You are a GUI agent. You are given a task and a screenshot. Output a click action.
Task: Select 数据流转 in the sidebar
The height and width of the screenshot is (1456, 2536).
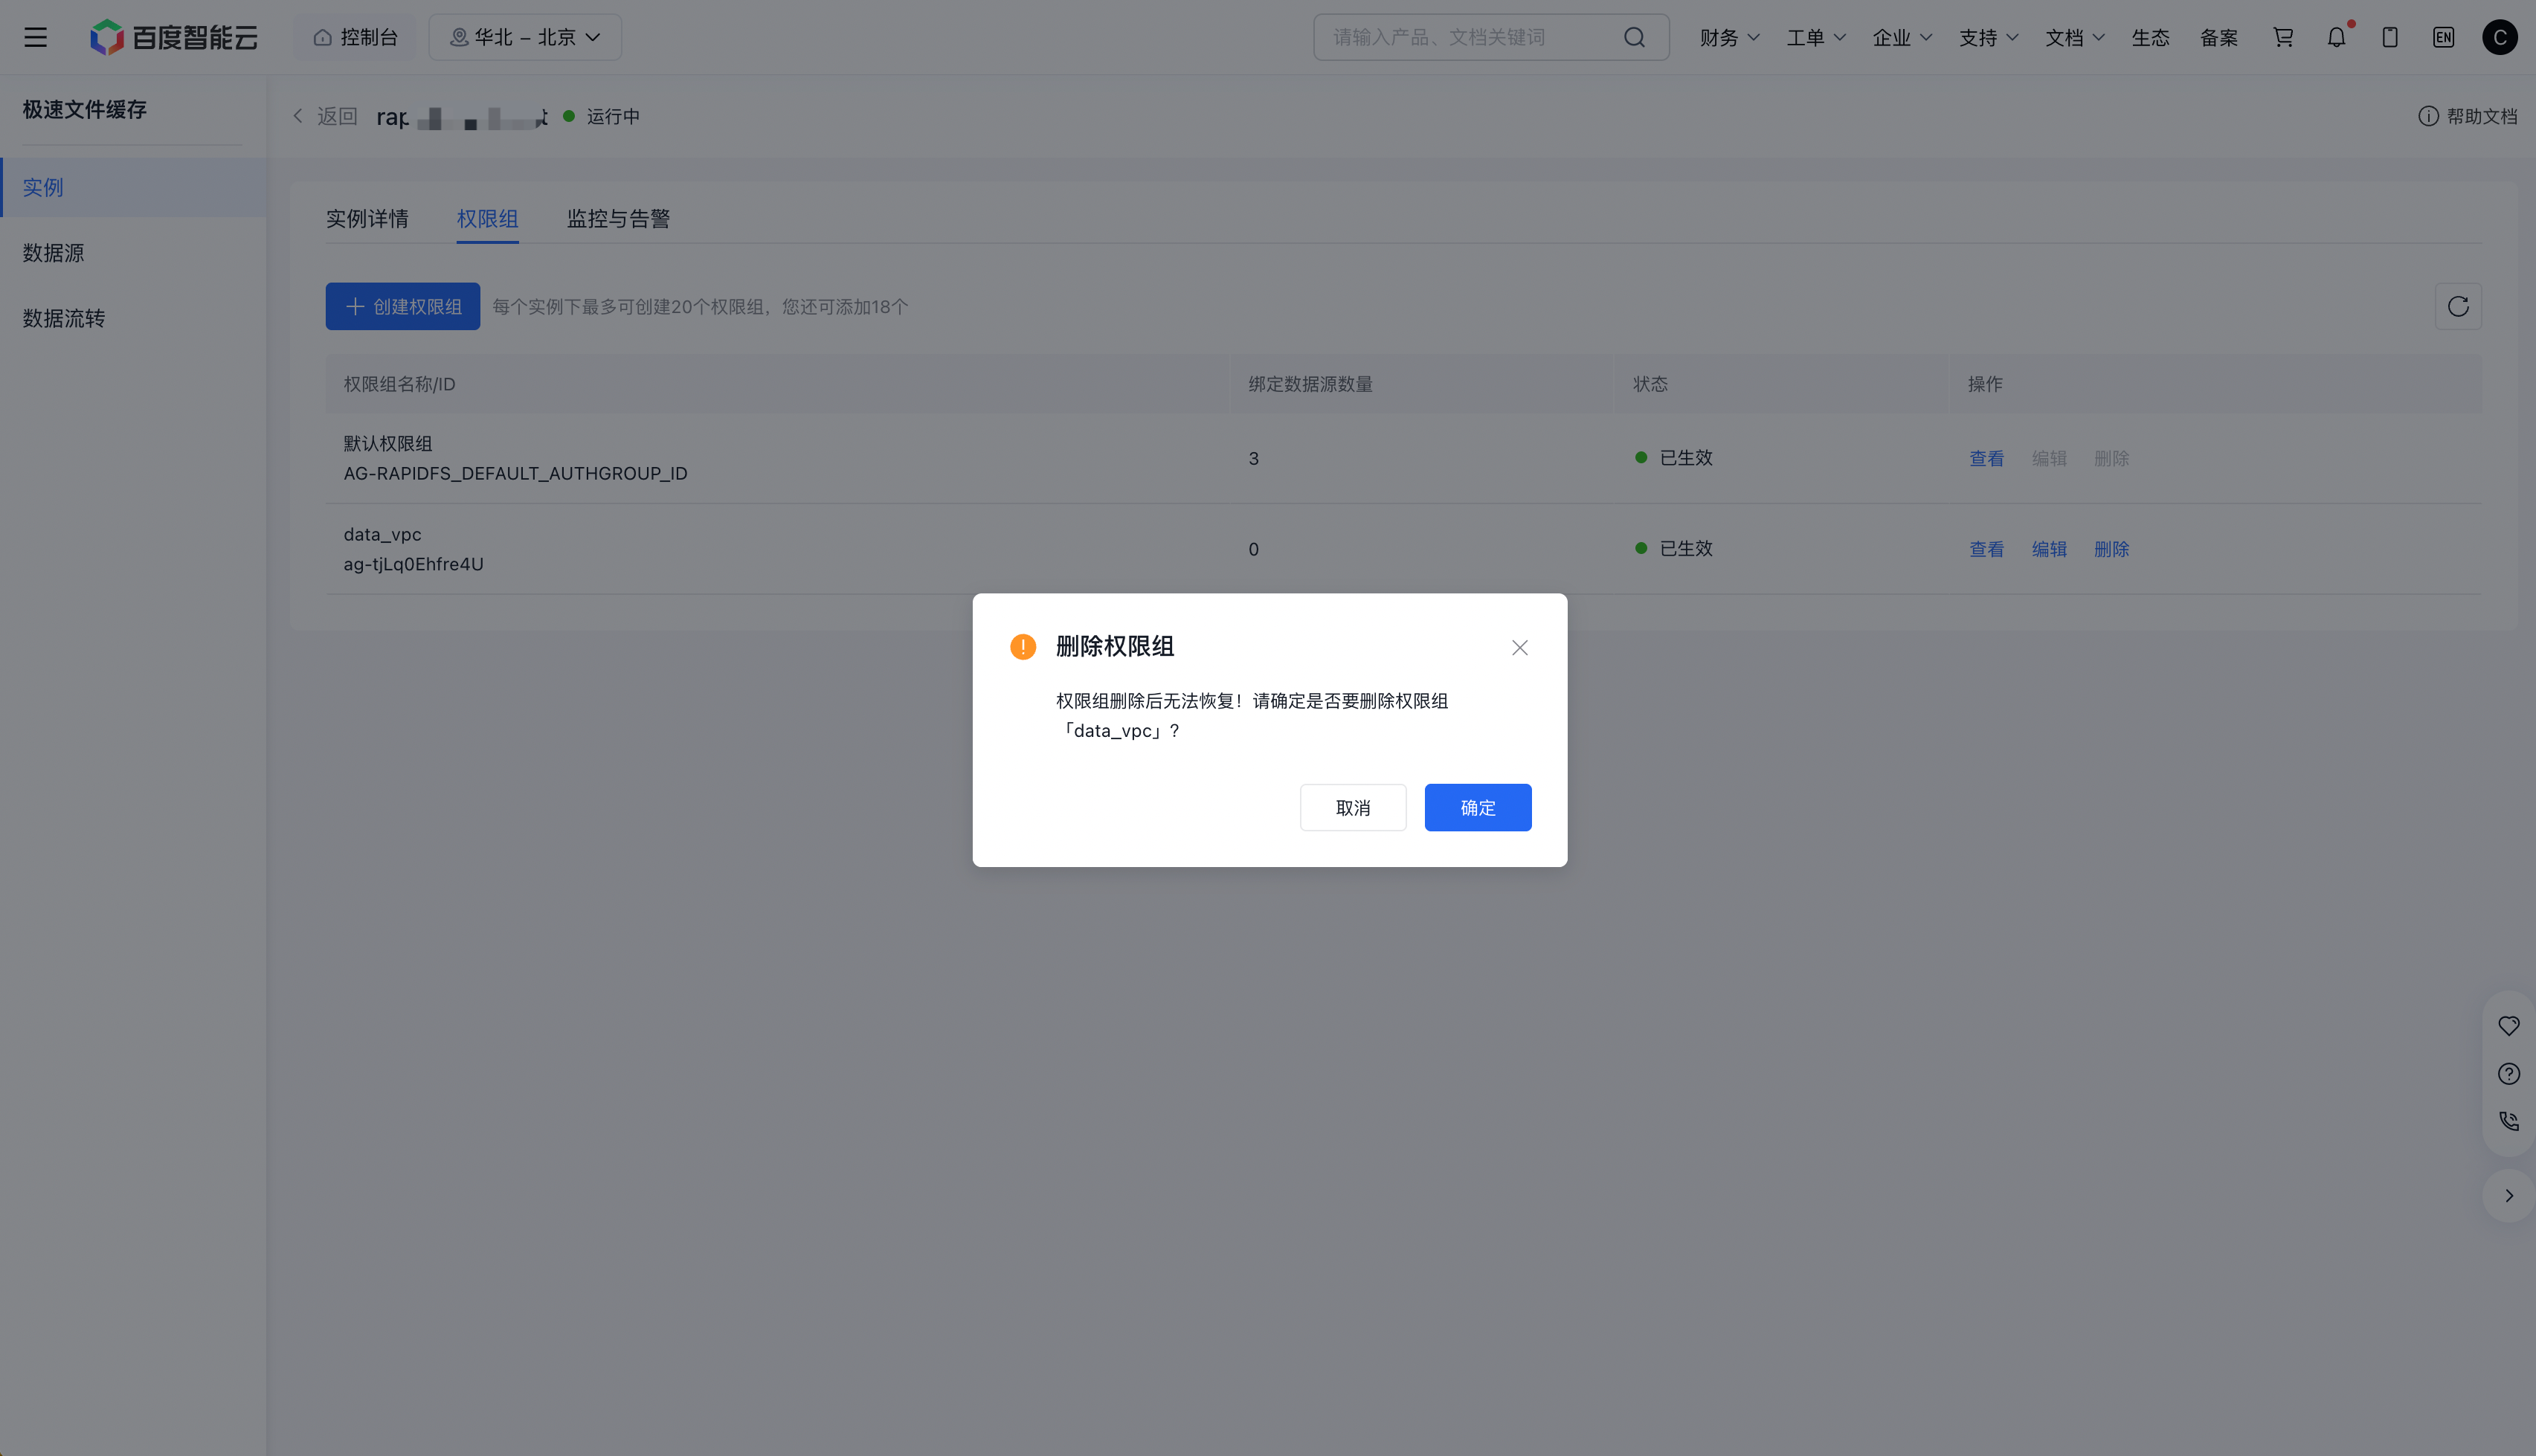[134, 318]
